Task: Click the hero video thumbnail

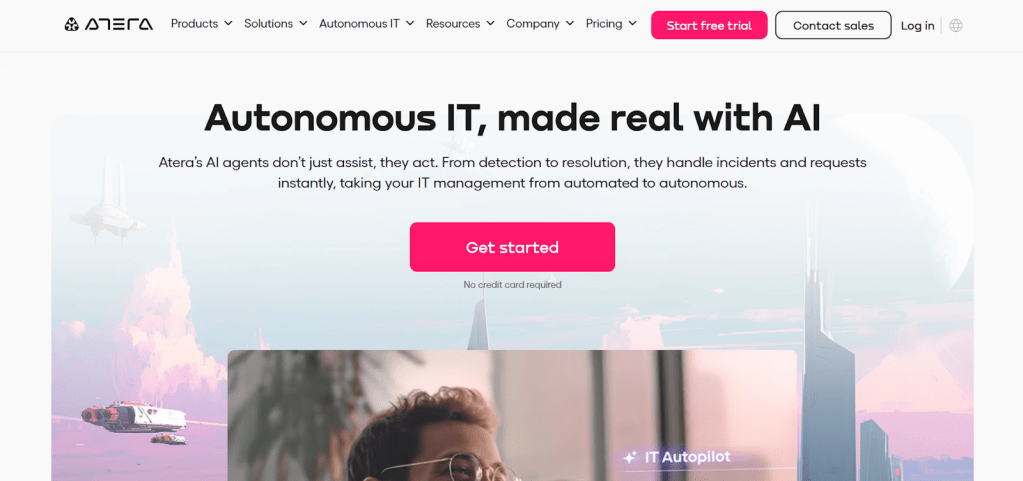Action: [512, 416]
